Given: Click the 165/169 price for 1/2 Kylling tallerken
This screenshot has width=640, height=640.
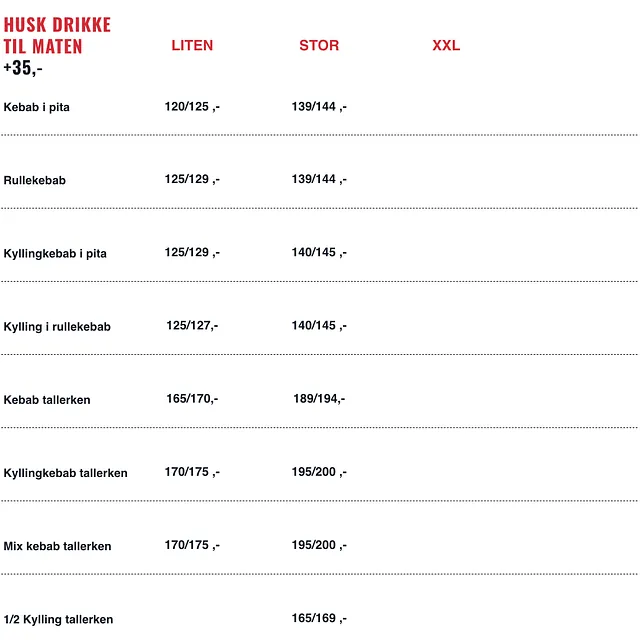Looking at the screenshot, I should (x=319, y=618).
